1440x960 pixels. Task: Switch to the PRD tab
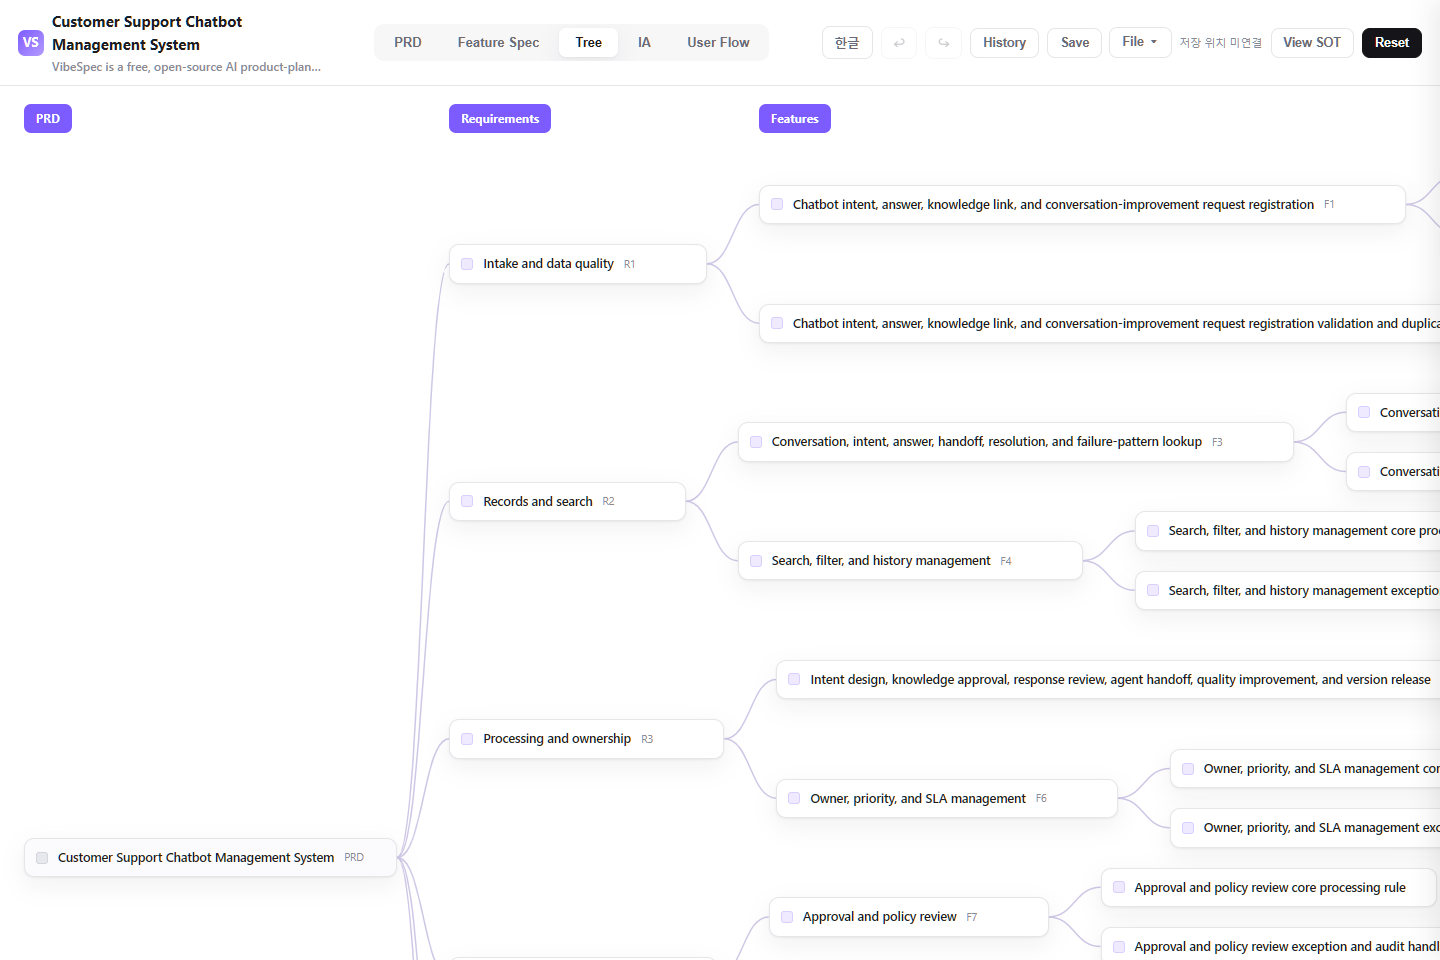click(x=408, y=43)
